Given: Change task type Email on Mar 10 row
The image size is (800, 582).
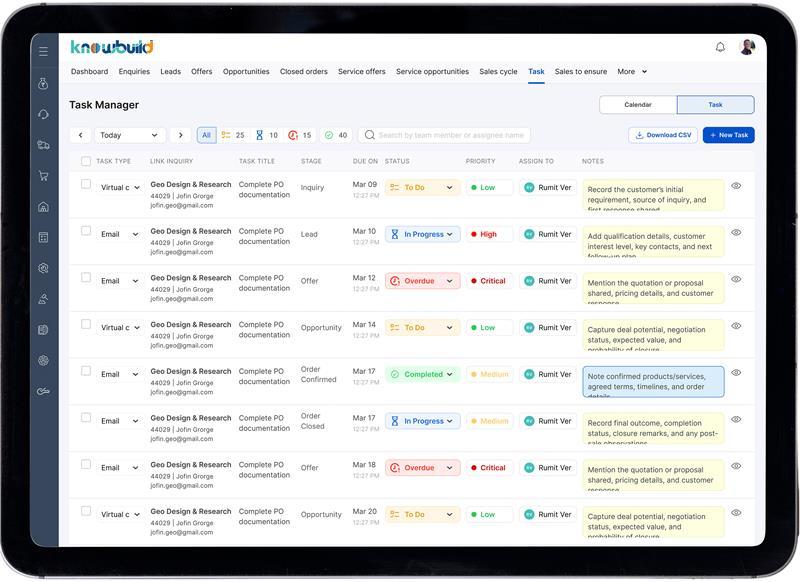Looking at the screenshot, I should point(120,234).
